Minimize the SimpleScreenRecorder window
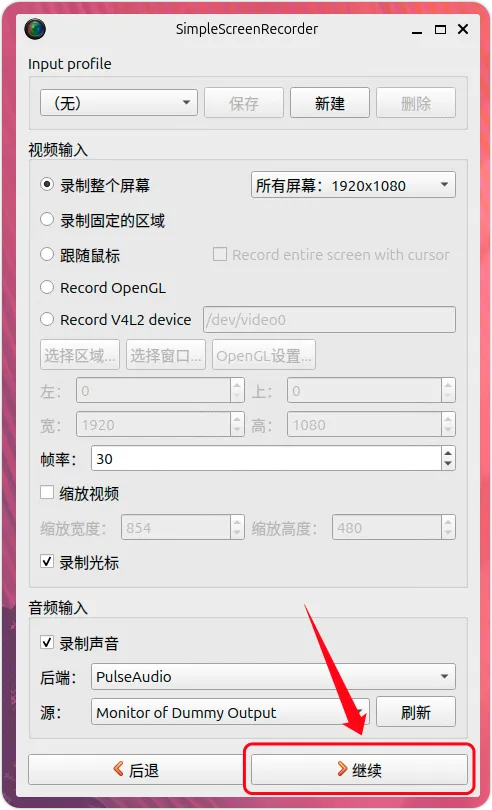 click(x=418, y=32)
